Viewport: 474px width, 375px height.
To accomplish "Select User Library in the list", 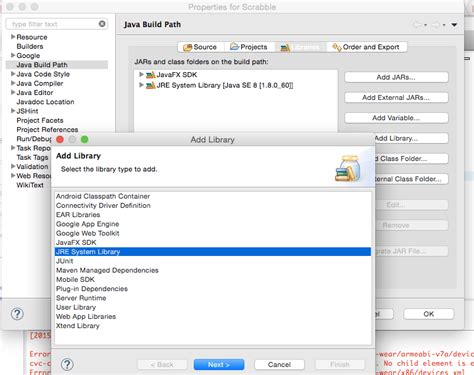I will (x=213, y=307).
